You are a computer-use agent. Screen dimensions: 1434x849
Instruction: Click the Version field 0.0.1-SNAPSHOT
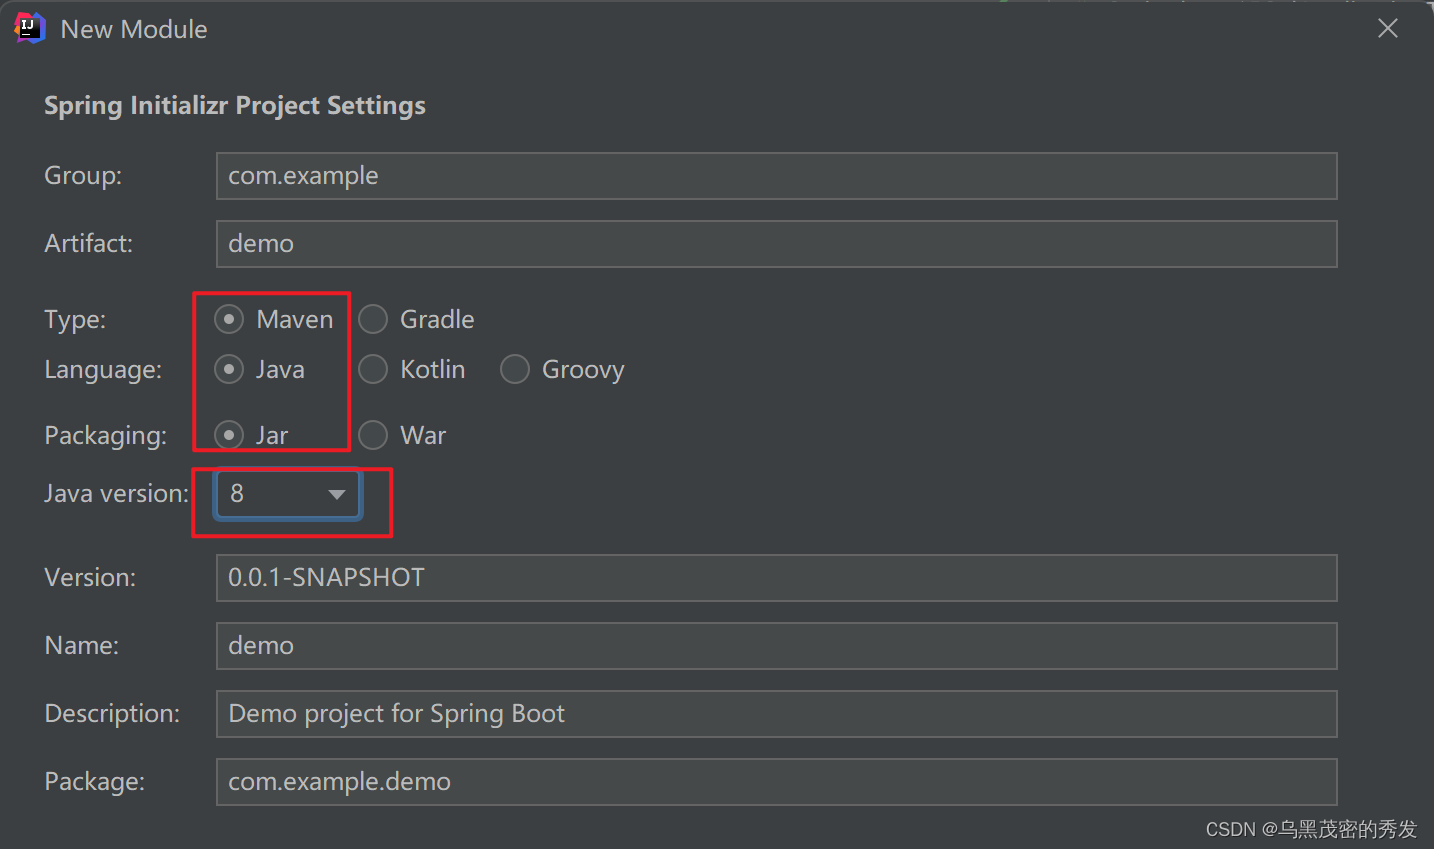pos(776,578)
